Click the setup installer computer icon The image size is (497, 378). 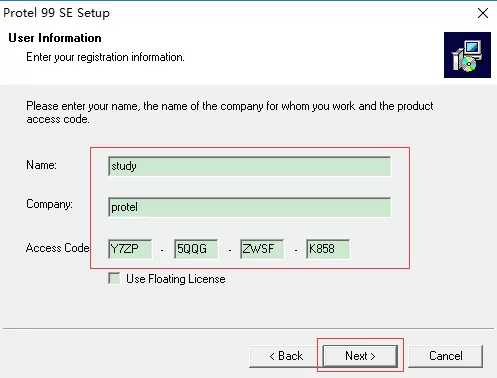[x=467, y=55]
